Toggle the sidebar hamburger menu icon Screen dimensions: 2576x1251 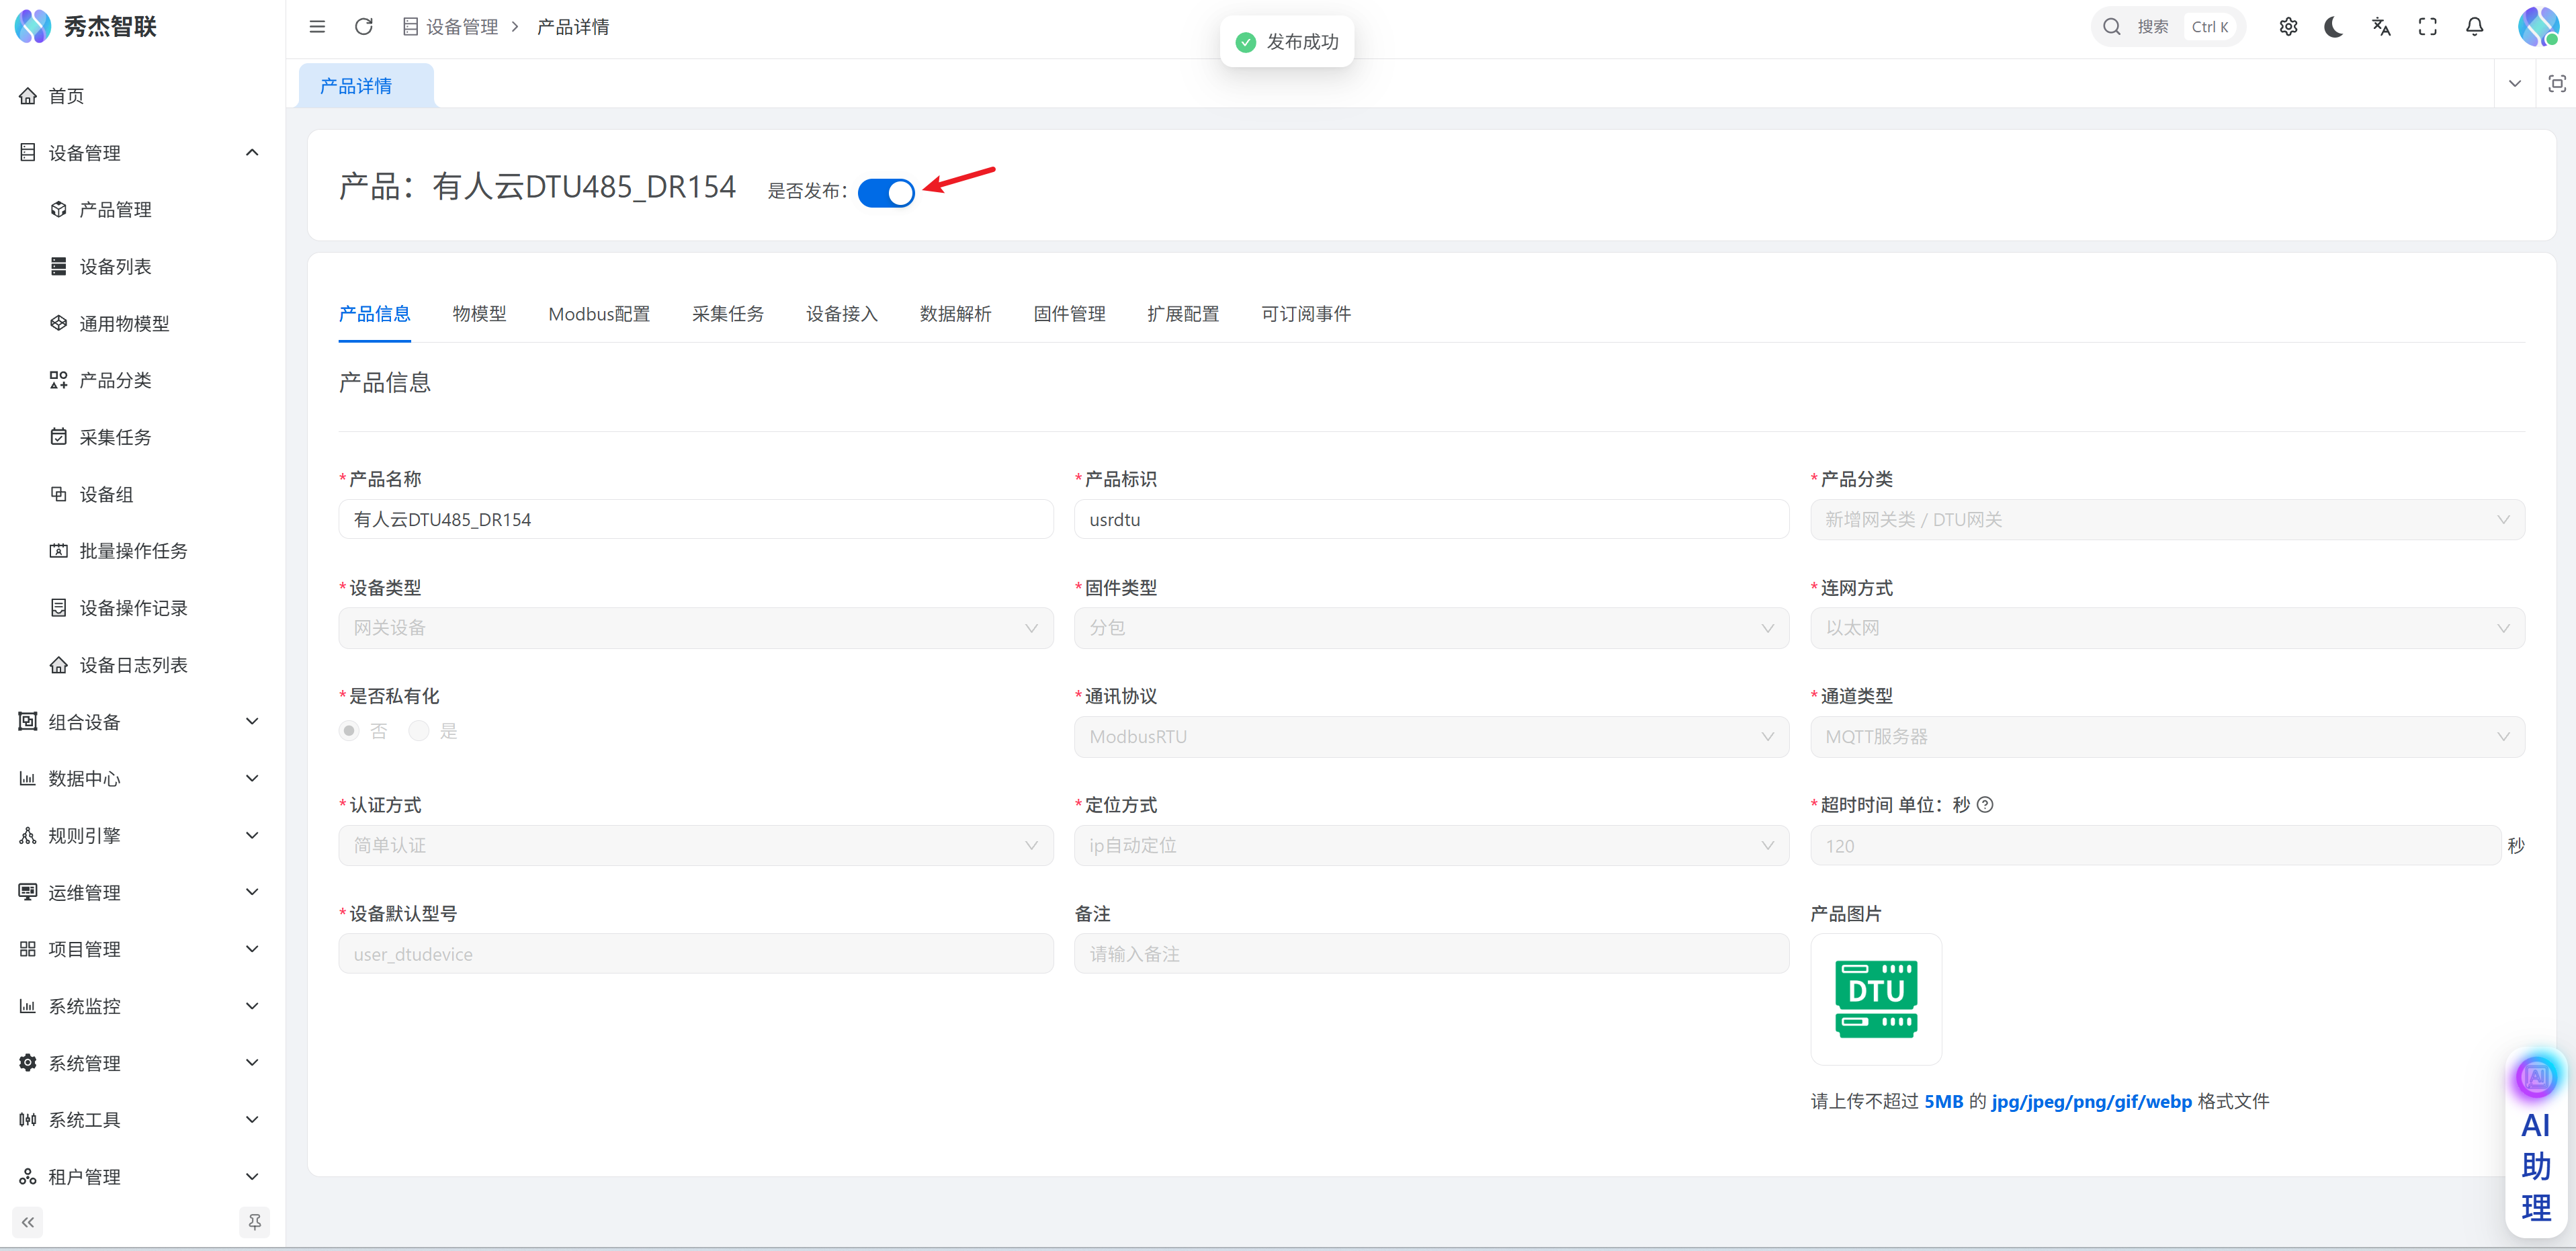(x=317, y=27)
